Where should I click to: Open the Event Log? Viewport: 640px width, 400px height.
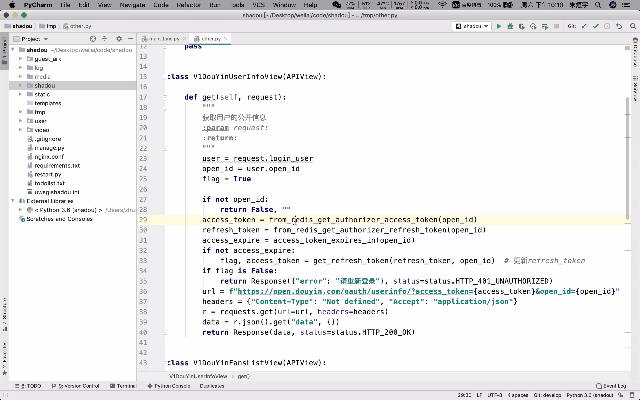click(x=611, y=386)
